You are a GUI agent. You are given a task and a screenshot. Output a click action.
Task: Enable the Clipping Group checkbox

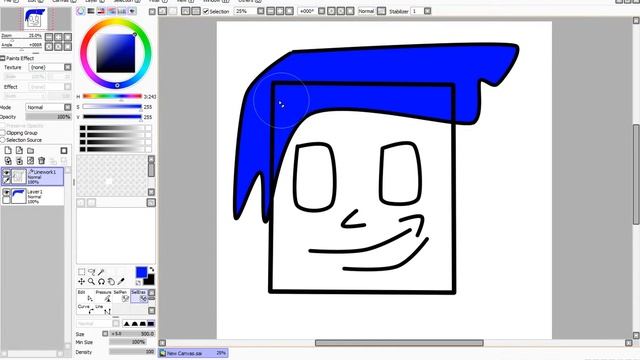pos(3,133)
